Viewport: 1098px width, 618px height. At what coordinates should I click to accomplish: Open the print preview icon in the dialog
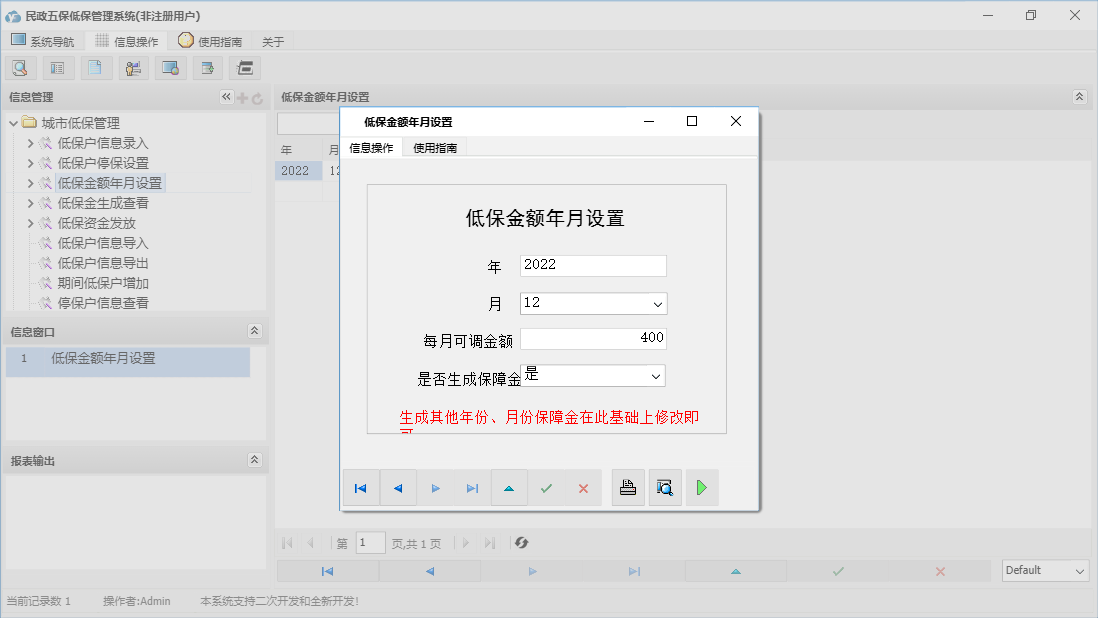(x=665, y=488)
